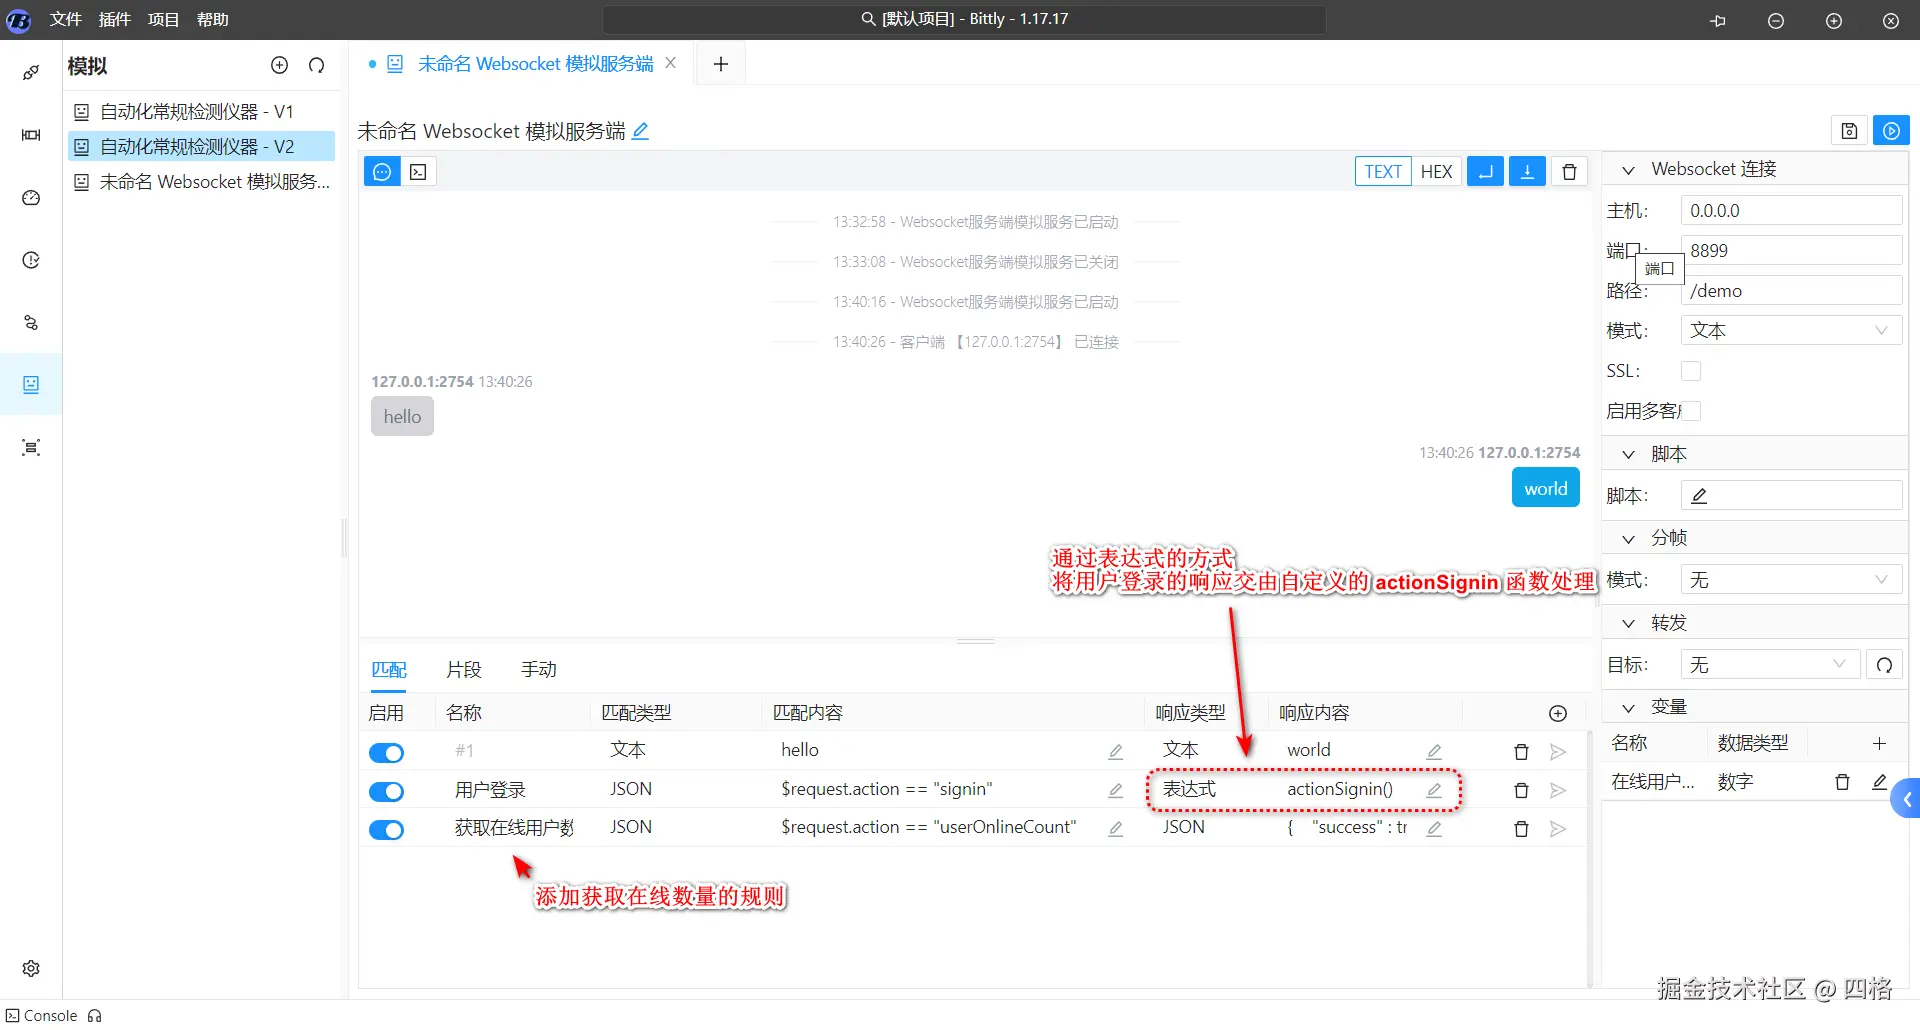Switch message display to TEXT
The width and height of the screenshot is (1920, 1030).
click(1383, 172)
